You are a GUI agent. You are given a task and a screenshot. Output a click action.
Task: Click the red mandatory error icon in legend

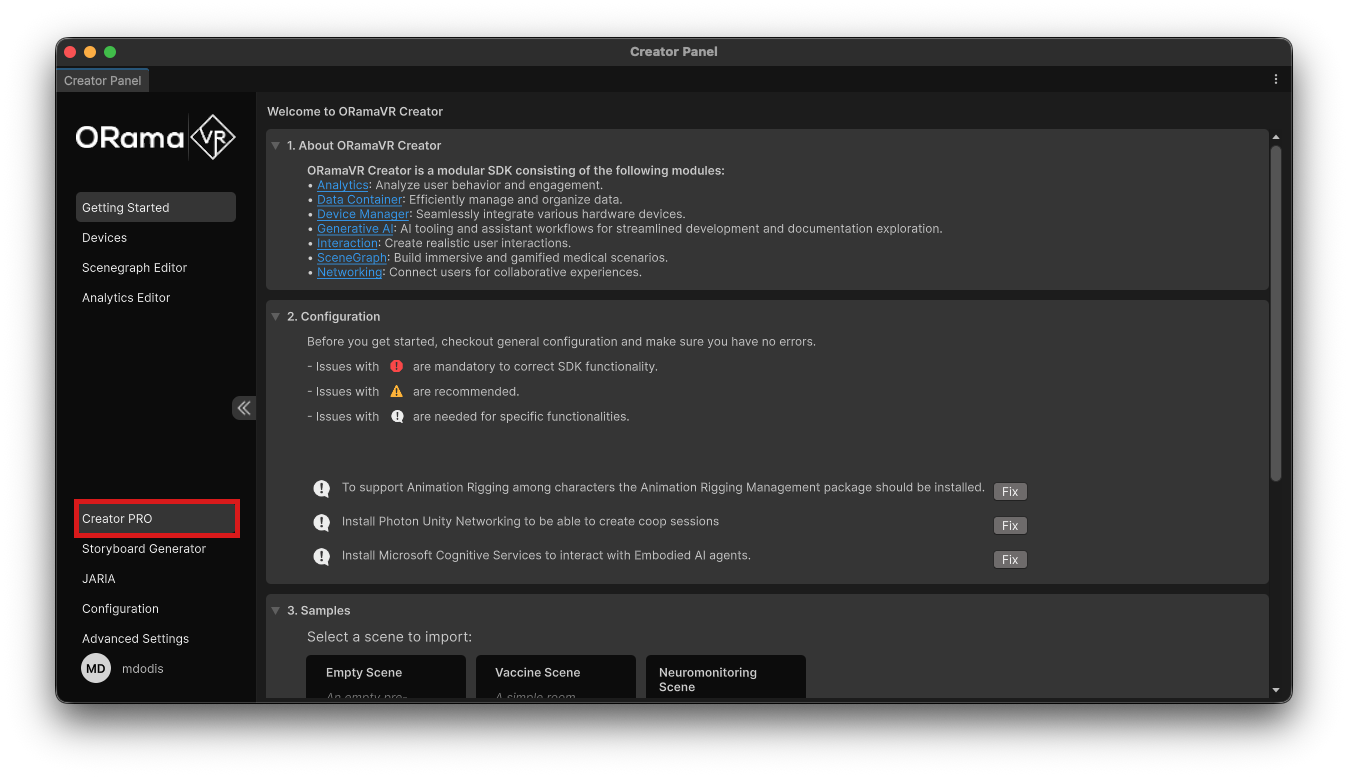click(x=397, y=367)
